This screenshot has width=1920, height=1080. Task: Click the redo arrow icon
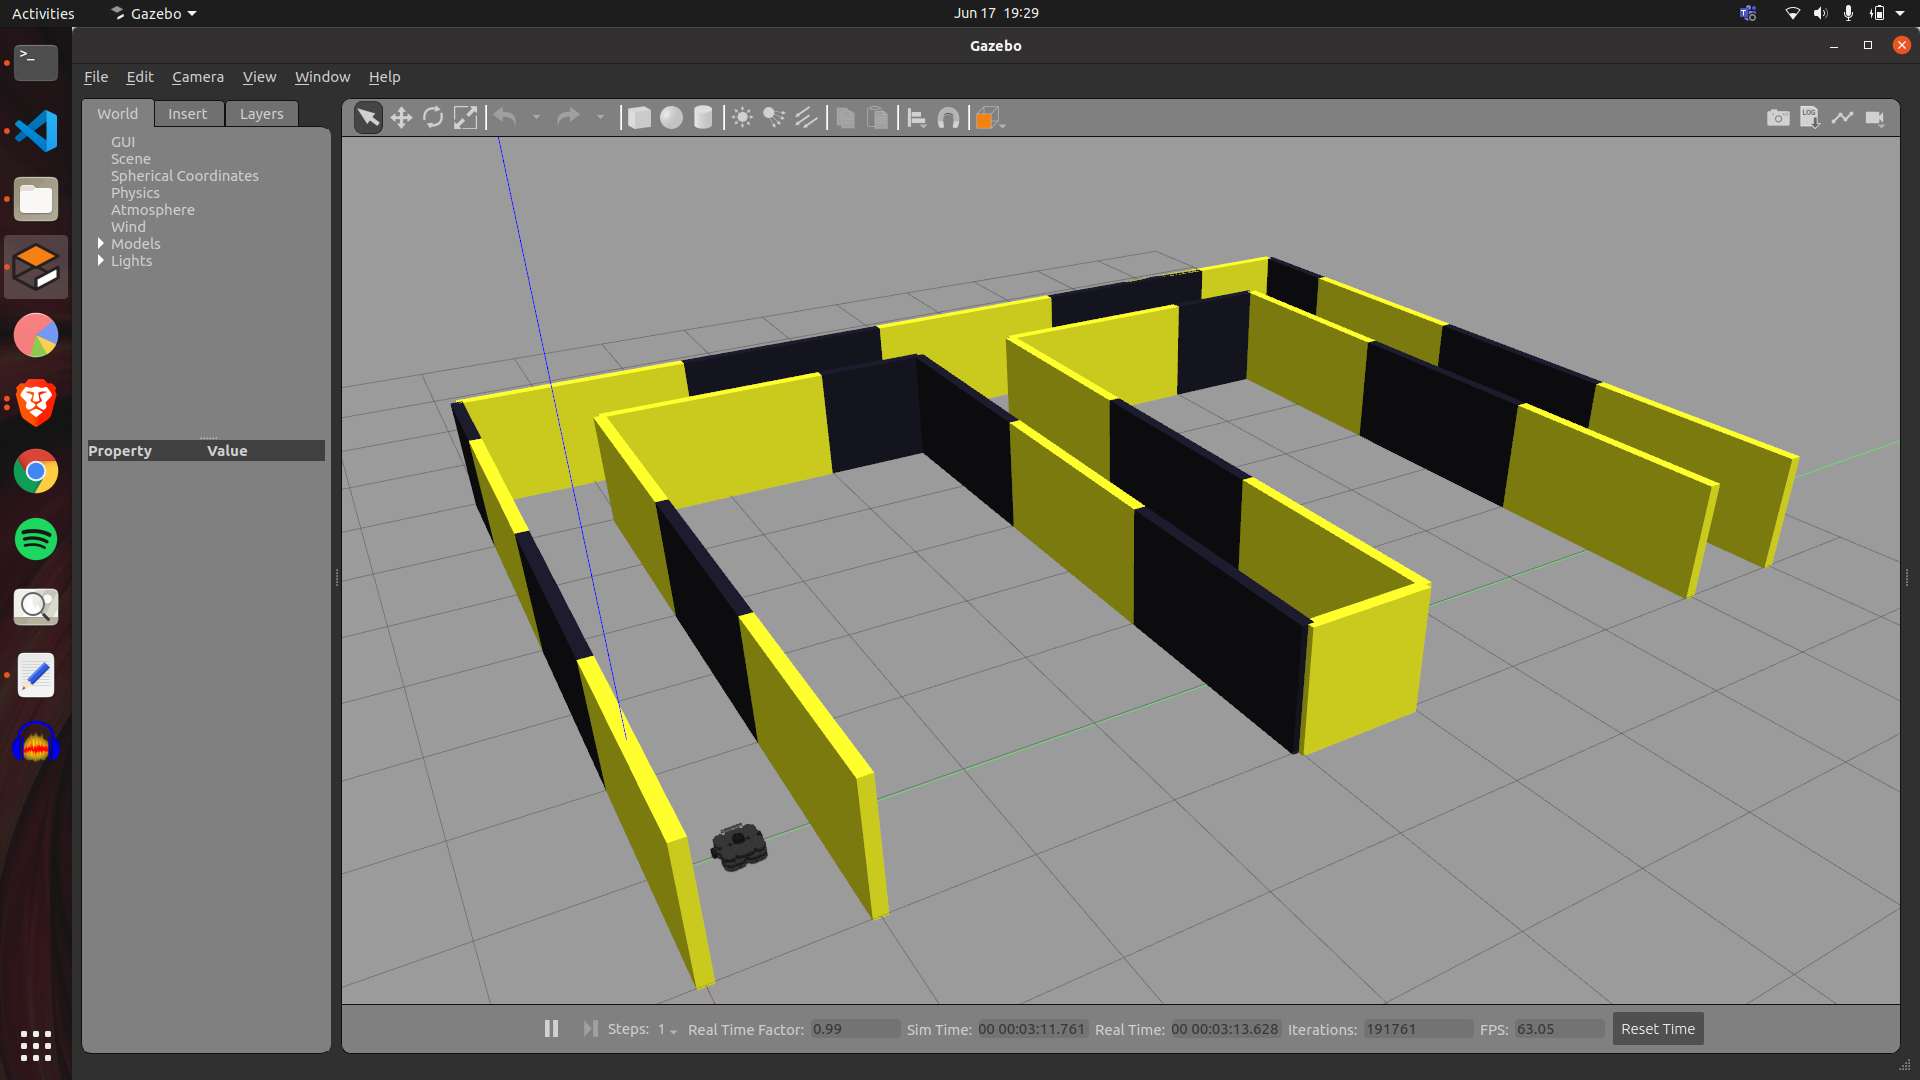pos(568,118)
